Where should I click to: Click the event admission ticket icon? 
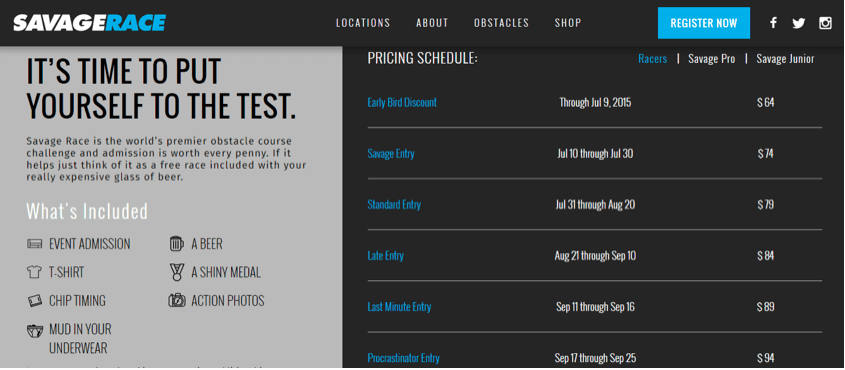(x=34, y=244)
